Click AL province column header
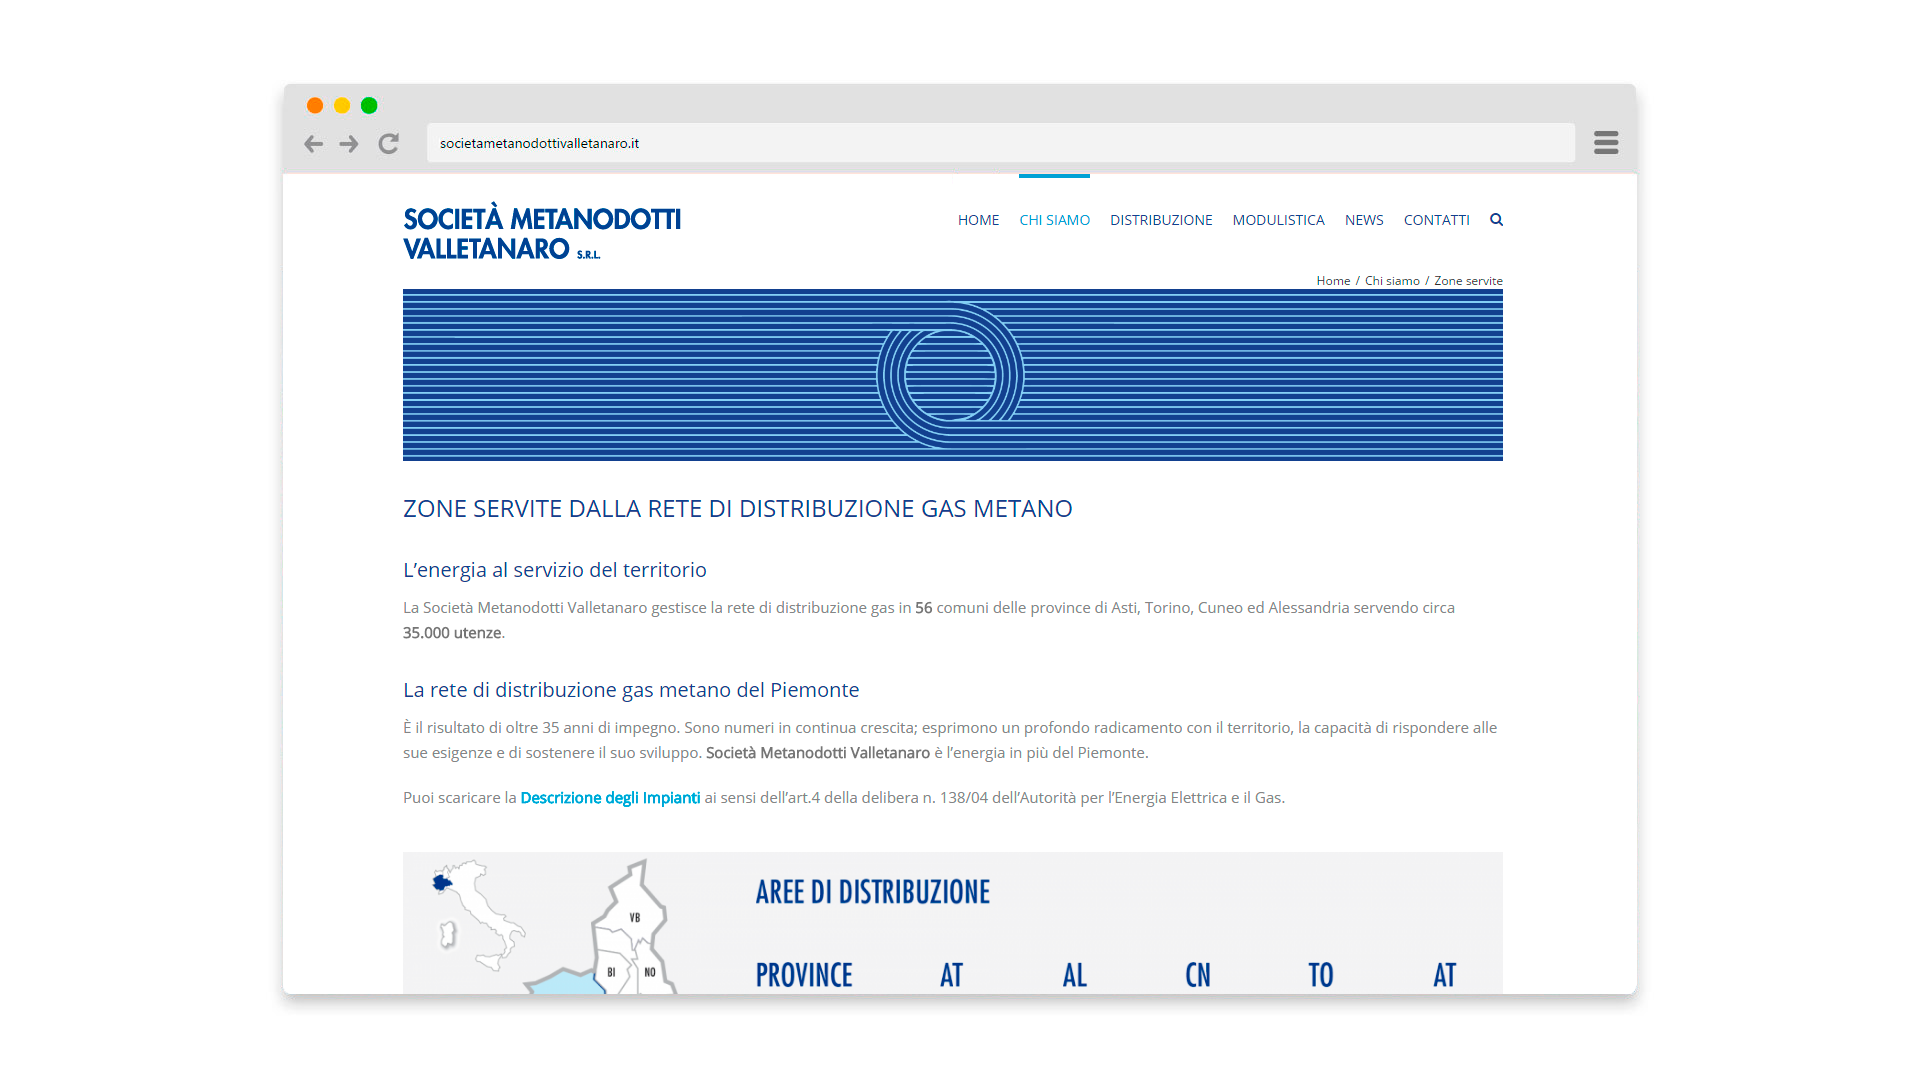 pos(1074,975)
